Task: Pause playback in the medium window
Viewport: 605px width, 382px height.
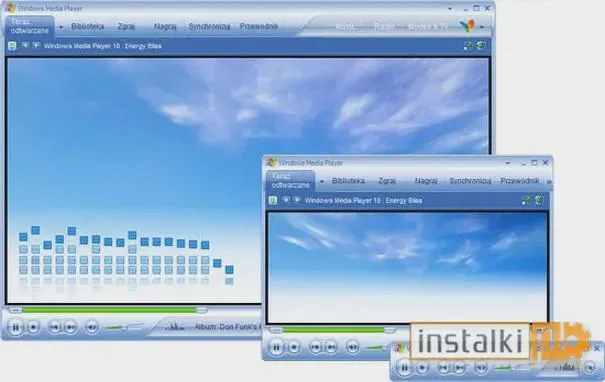Action: (276, 347)
